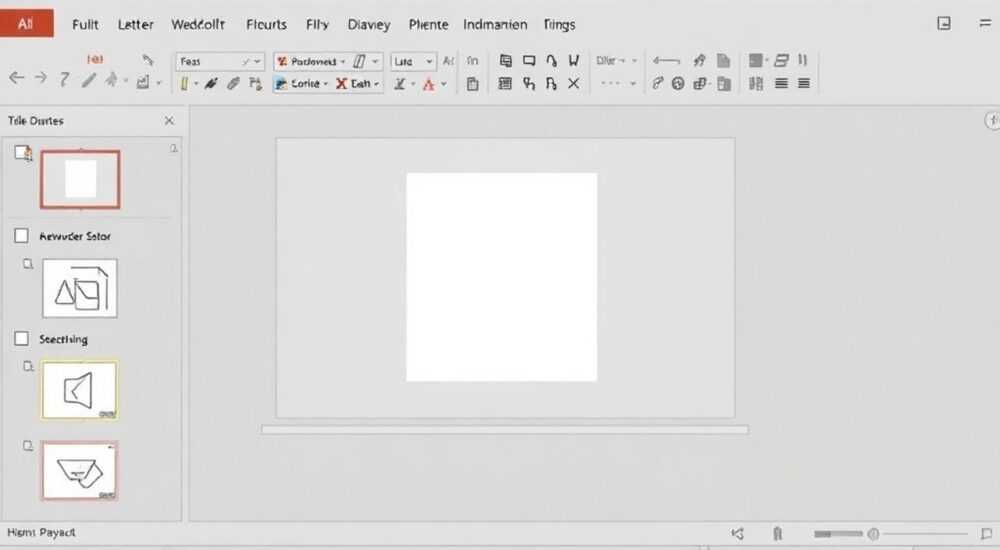Click the black X delete icon
The width and height of the screenshot is (1000, 550).
click(574, 84)
